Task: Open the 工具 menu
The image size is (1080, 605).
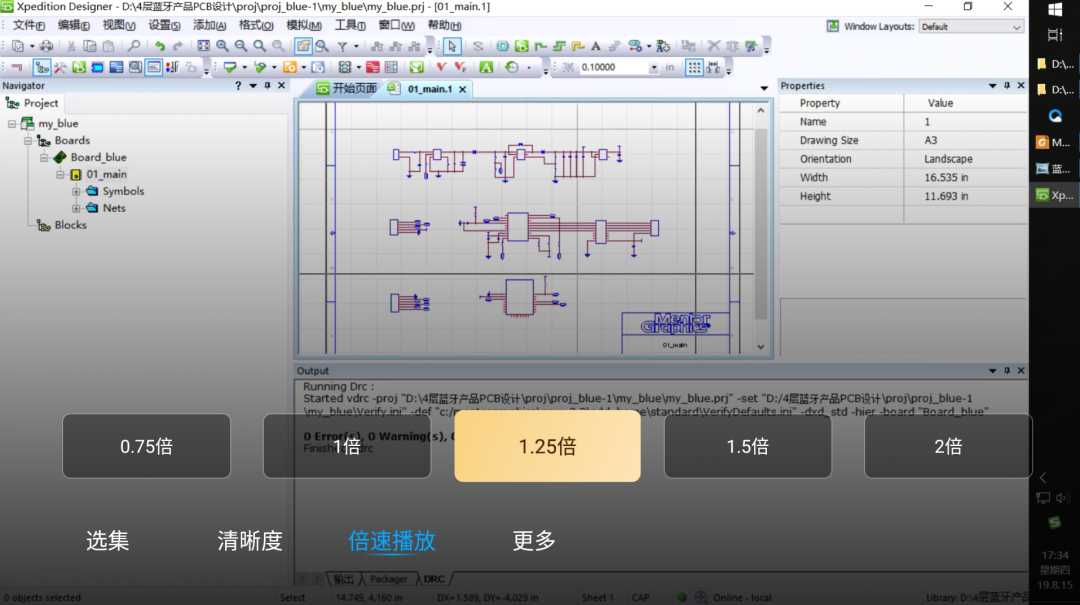Action: [x=349, y=25]
